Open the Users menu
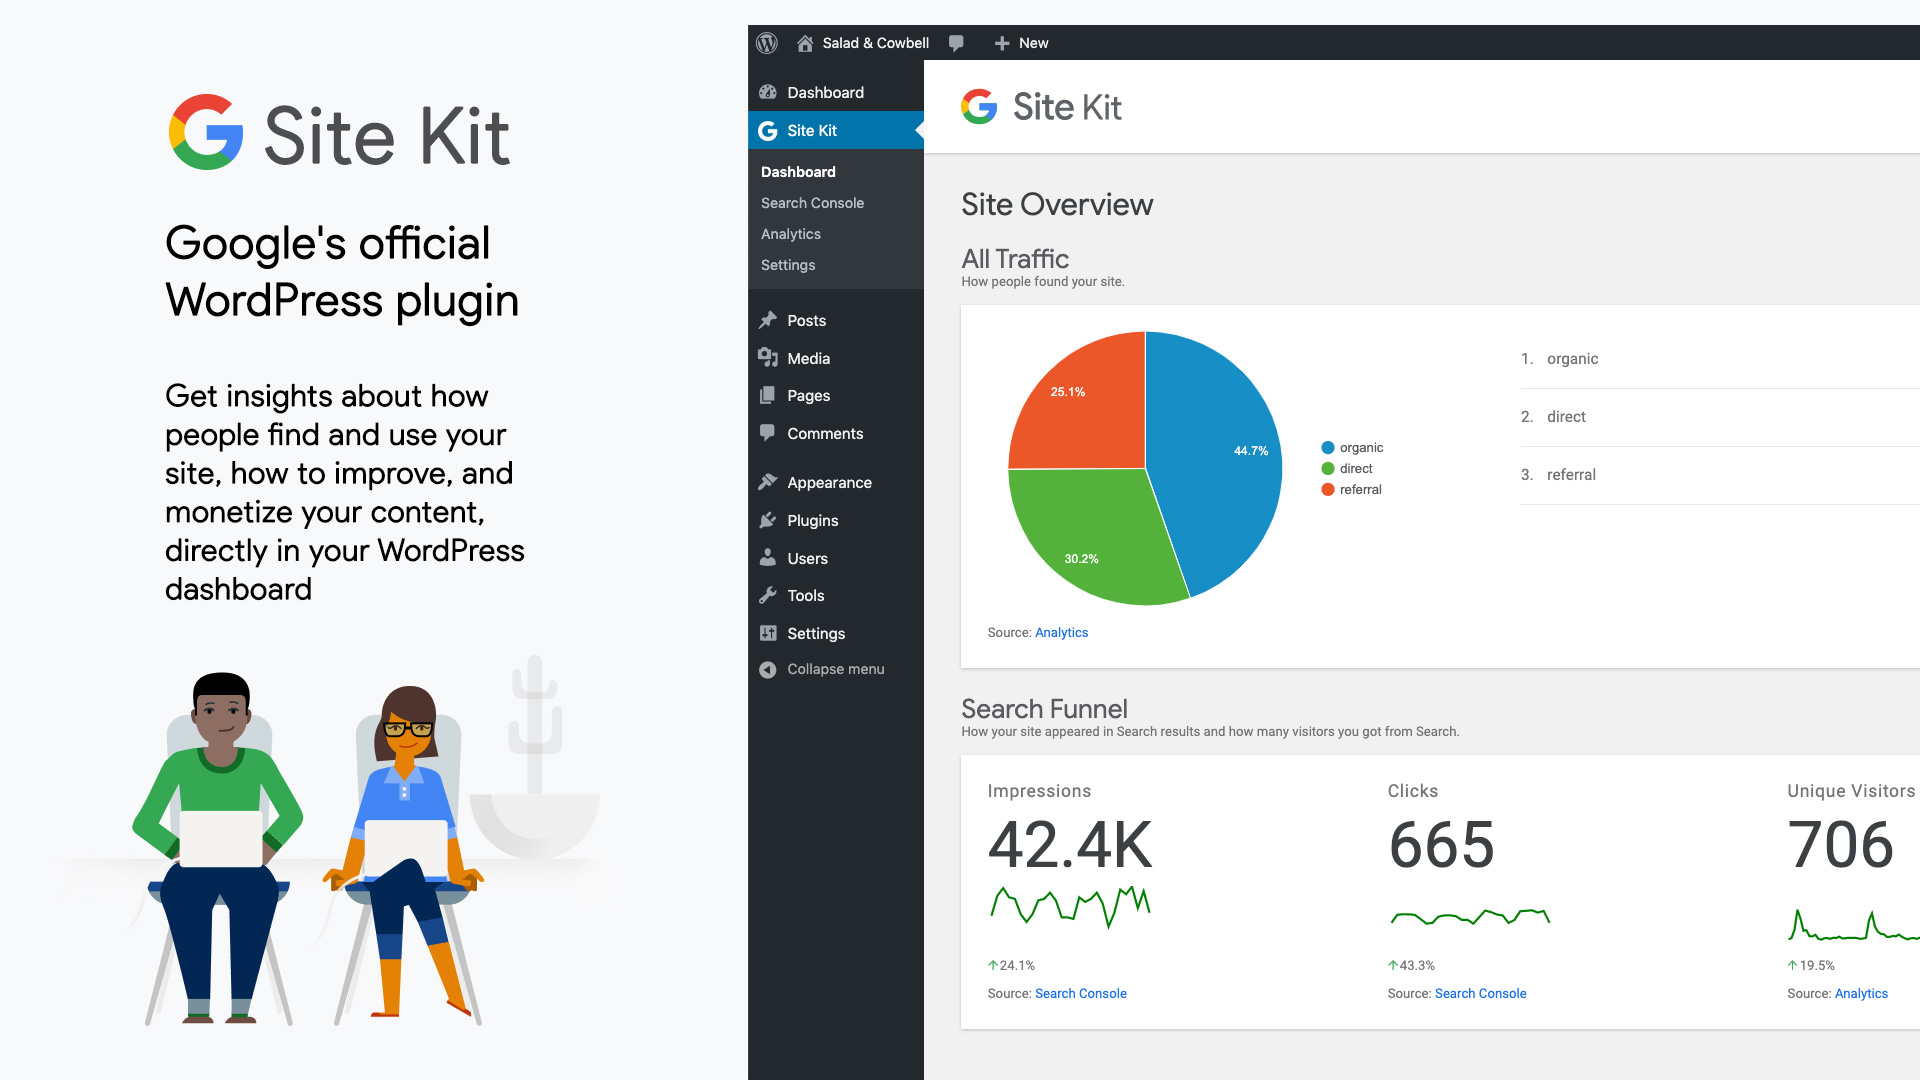 (x=836, y=558)
